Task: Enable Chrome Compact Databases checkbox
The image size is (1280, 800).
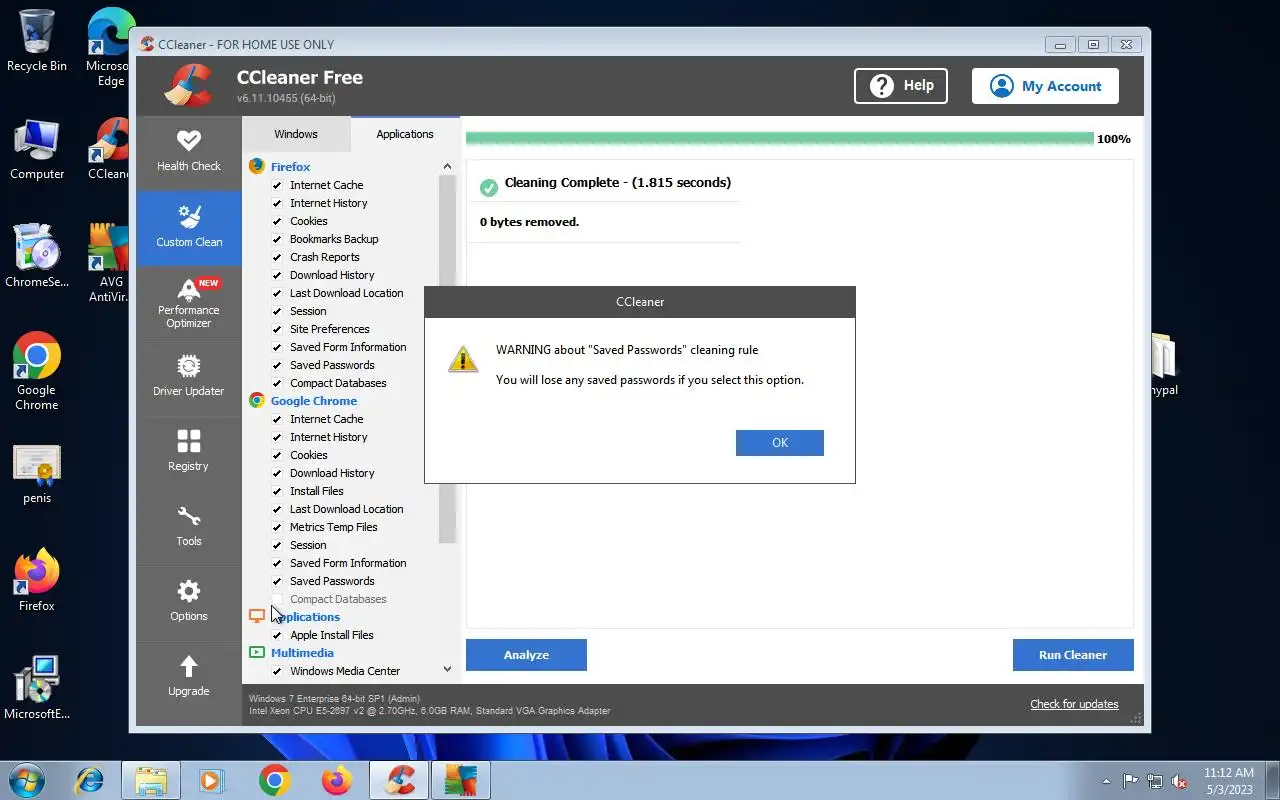Action: (x=277, y=599)
